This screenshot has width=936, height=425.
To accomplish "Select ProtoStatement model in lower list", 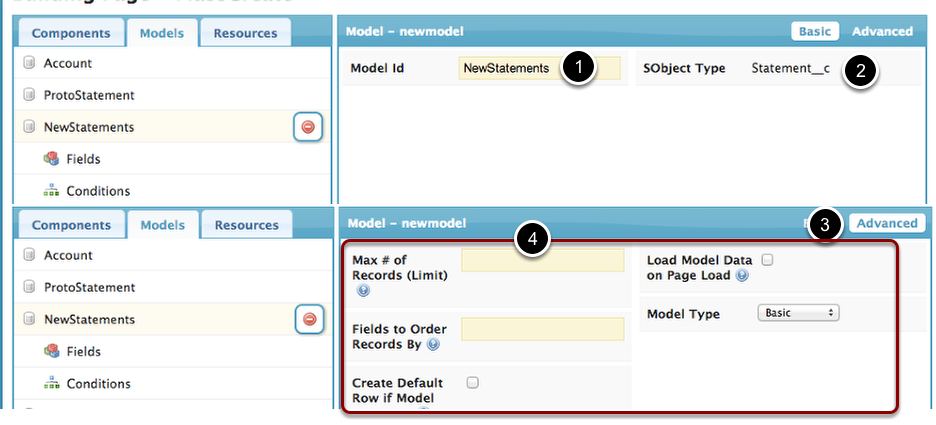I will click(x=88, y=287).
